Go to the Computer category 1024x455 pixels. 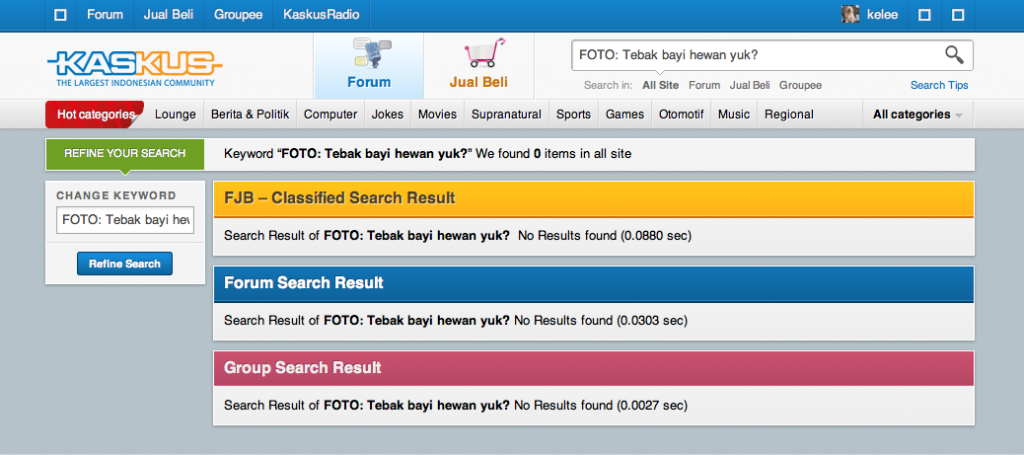330,114
